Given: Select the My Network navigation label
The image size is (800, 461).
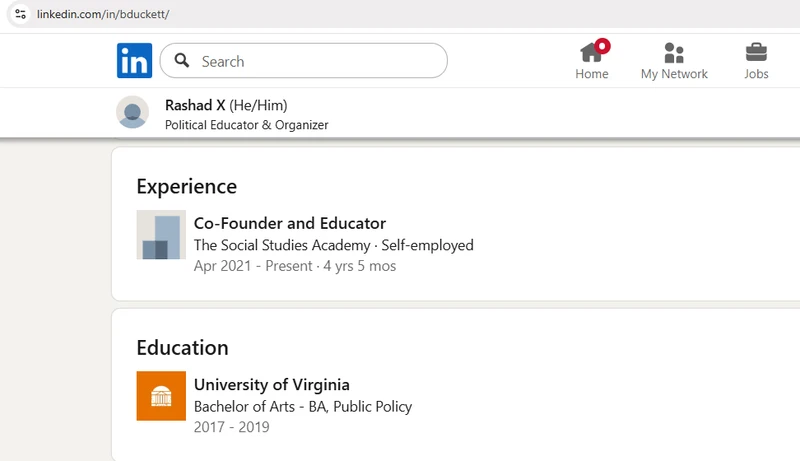Looking at the screenshot, I should (674, 74).
